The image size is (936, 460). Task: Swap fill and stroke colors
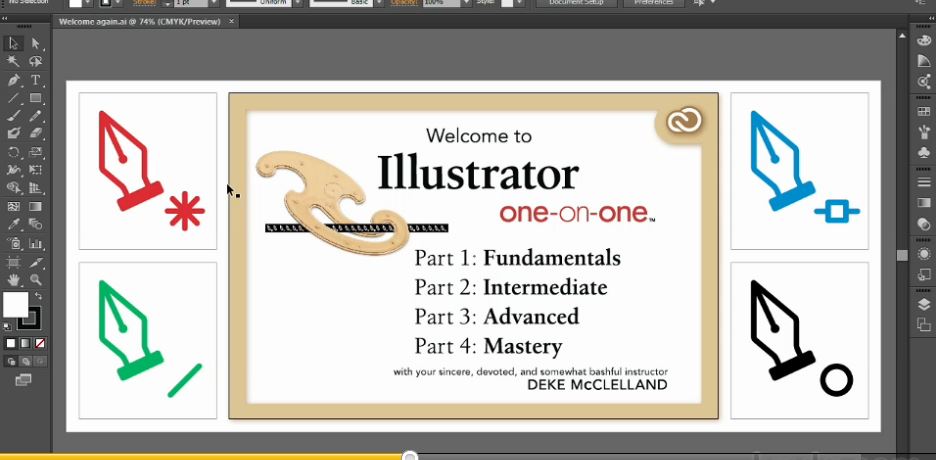(x=39, y=295)
